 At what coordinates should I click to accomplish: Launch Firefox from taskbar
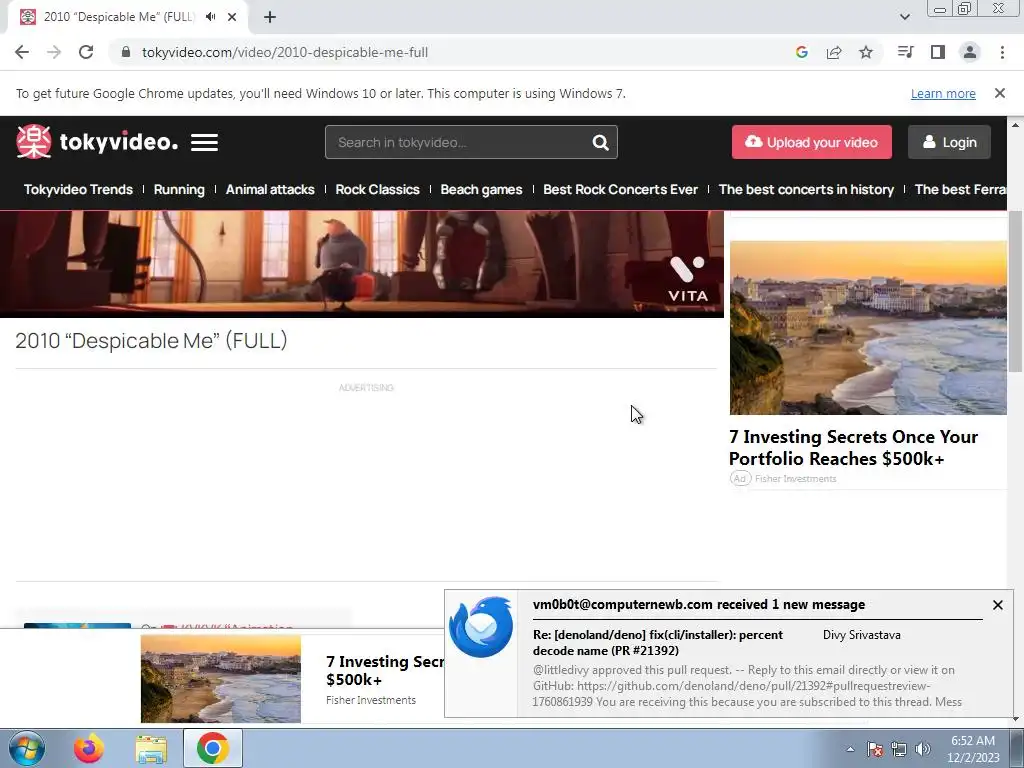pyautogui.click(x=88, y=748)
